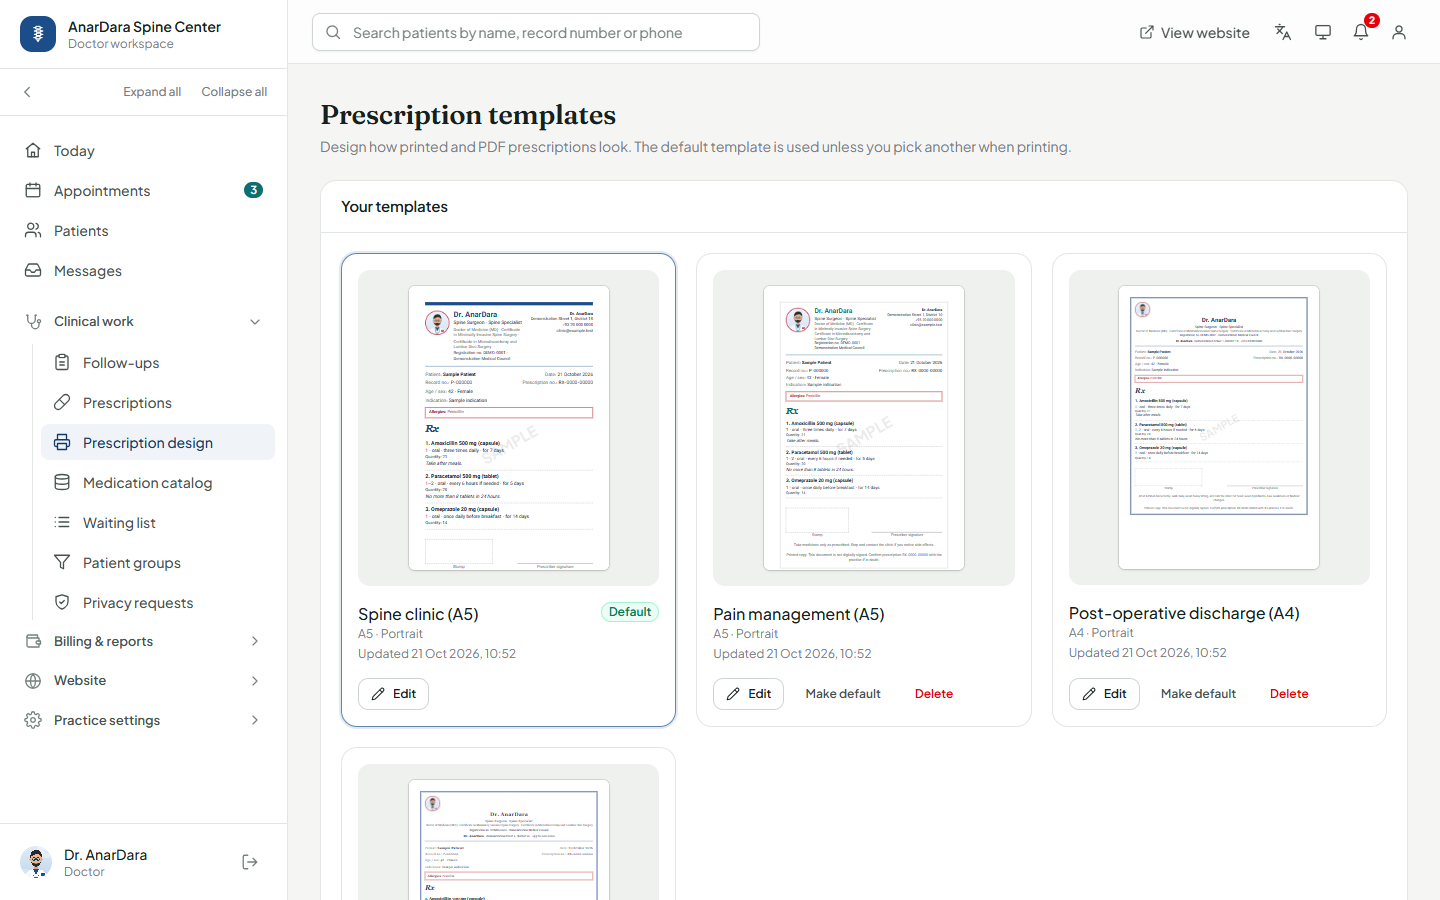The image size is (1440, 900).
Task: Open Patient groups menu item
Action: (158, 563)
